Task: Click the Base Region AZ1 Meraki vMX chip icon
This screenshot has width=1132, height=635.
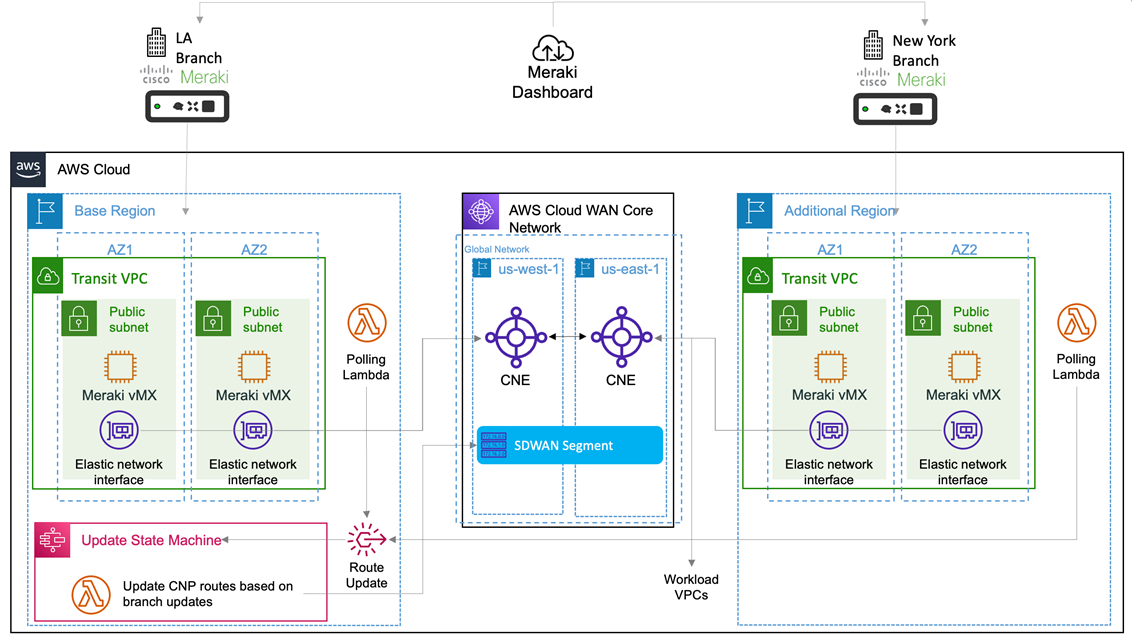Action: pyautogui.click(x=120, y=367)
